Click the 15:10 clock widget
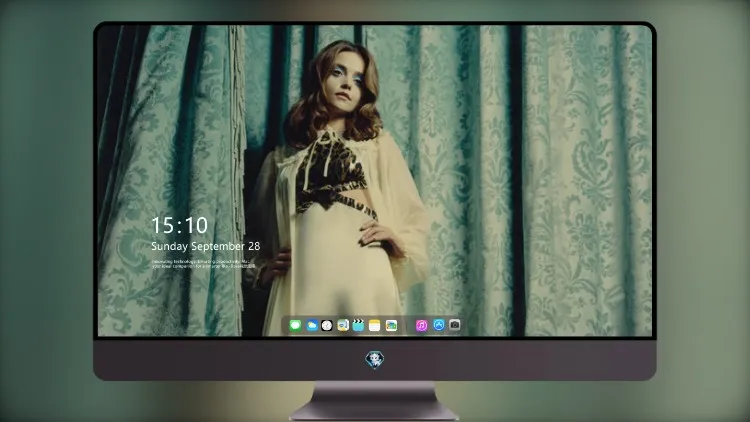 (x=179, y=225)
